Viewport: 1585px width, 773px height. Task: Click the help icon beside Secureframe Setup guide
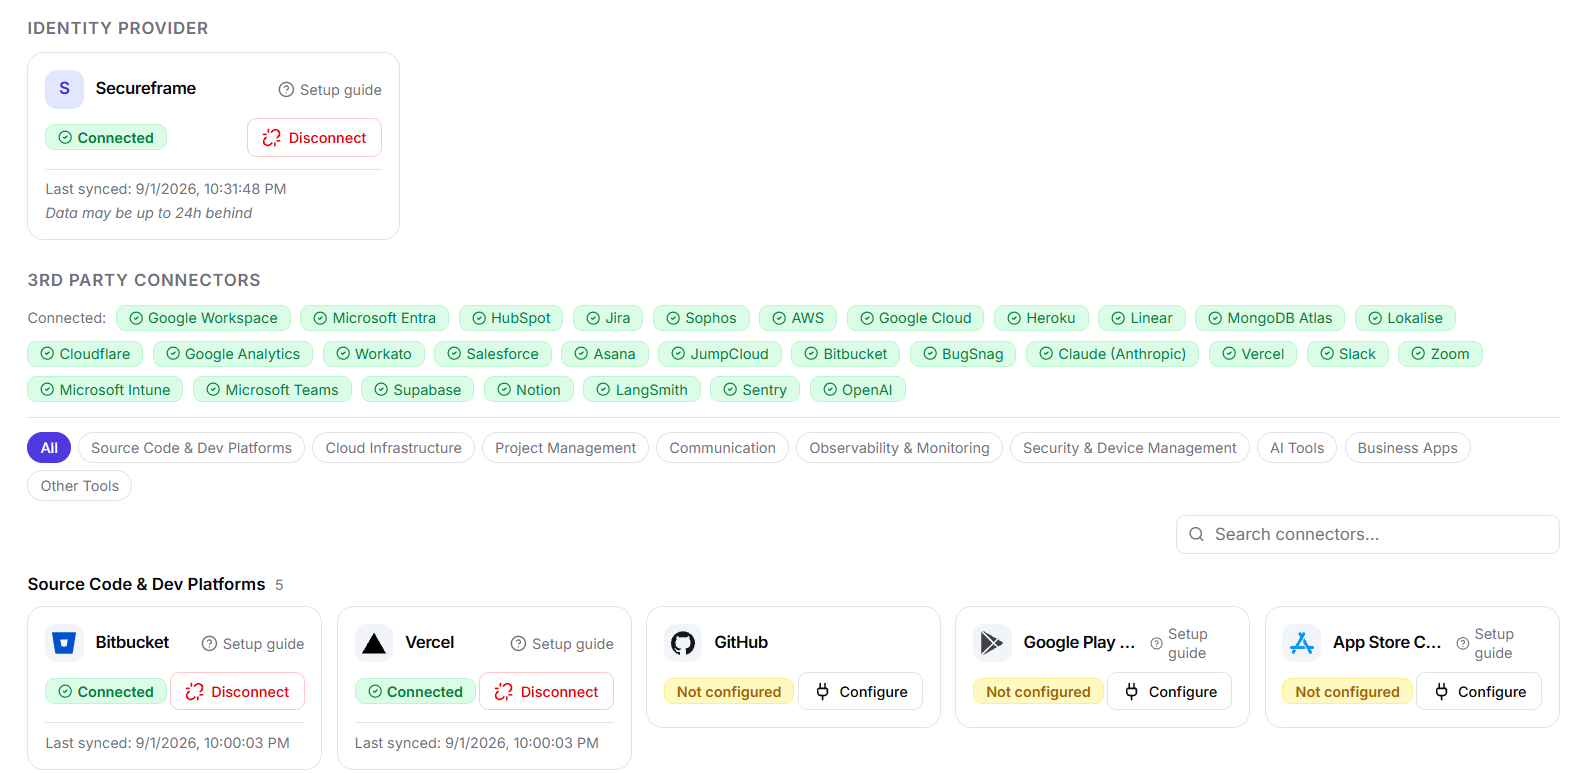(x=286, y=90)
